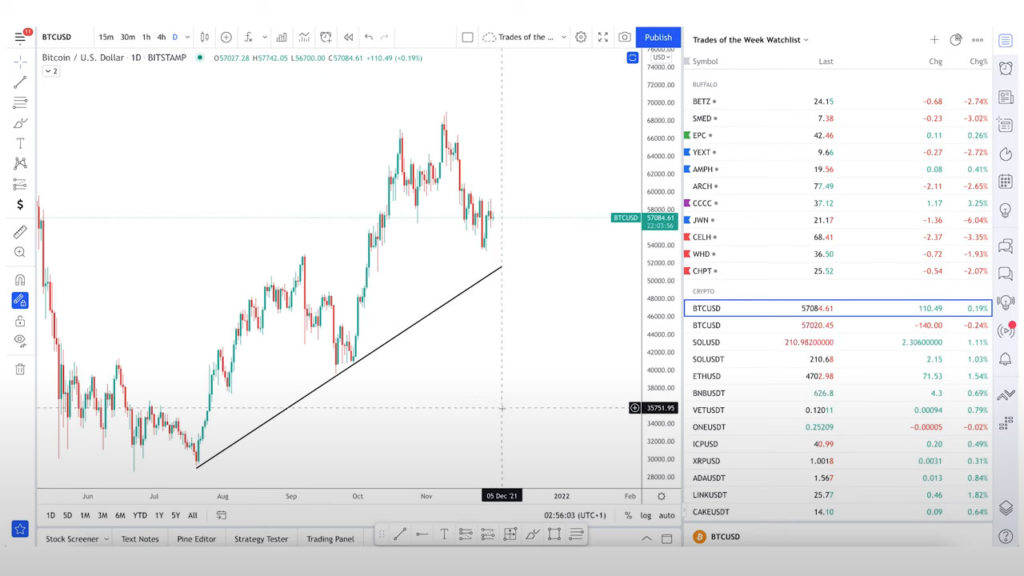Viewport: 1024px width, 576px height.
Task: Open the financials bar chart icon
Action: [x=281, y=37]
